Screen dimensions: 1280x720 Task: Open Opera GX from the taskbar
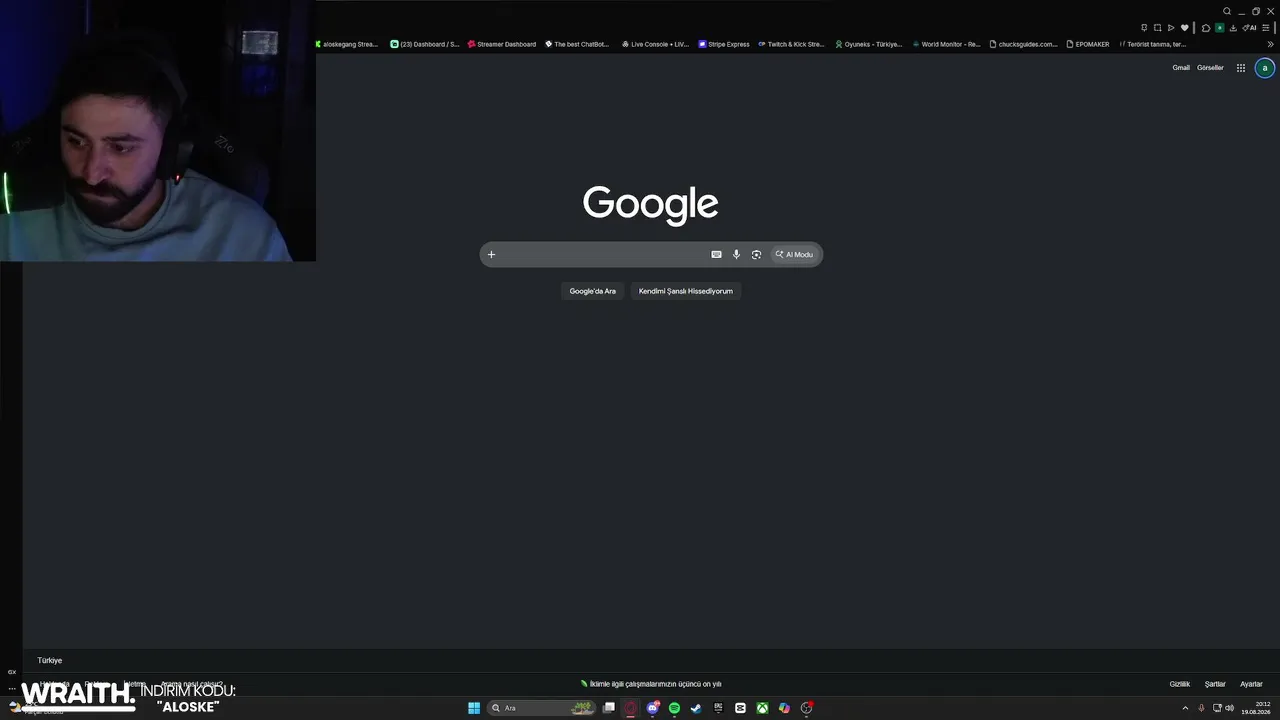tap(631, 708)
